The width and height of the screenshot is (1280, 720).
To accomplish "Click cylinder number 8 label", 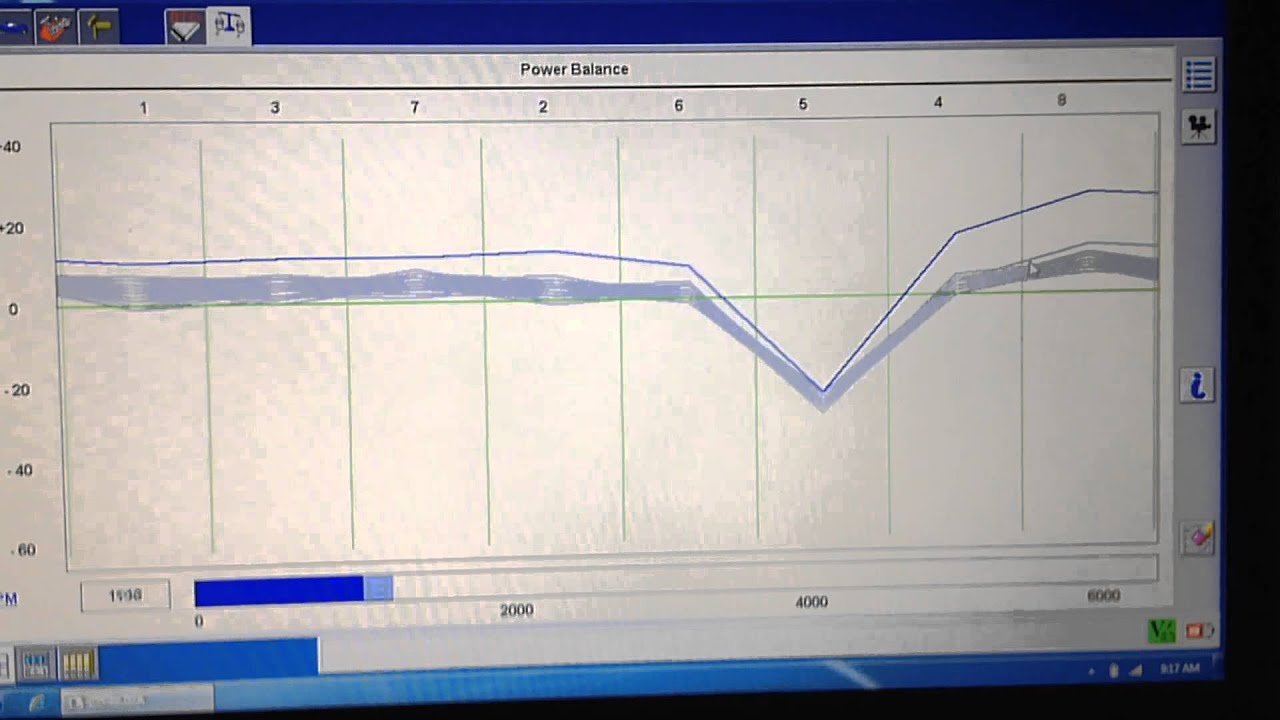I will point(1061,100).
